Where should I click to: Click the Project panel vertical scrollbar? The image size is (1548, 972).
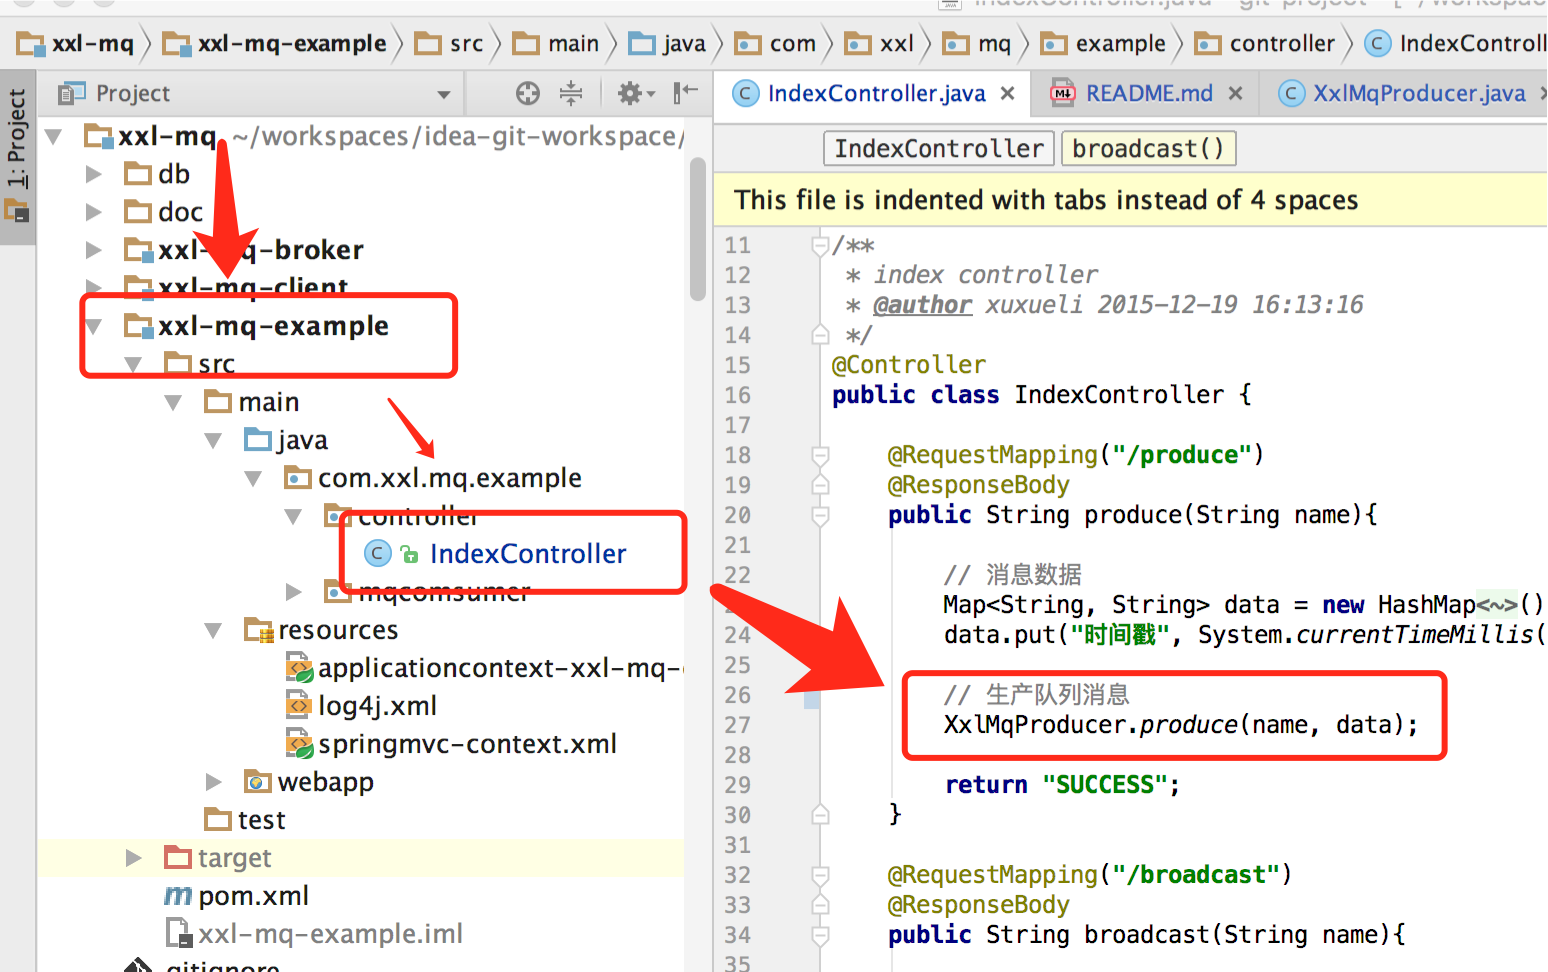click(697, 229)
